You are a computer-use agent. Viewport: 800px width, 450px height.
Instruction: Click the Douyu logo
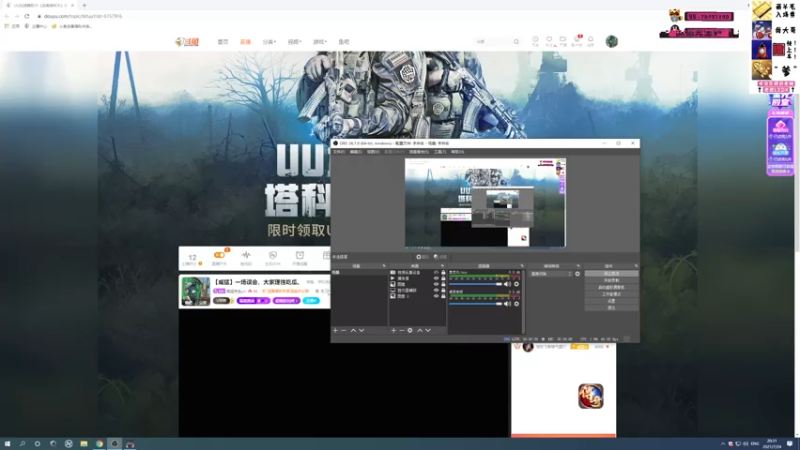(x=187, y=42)
